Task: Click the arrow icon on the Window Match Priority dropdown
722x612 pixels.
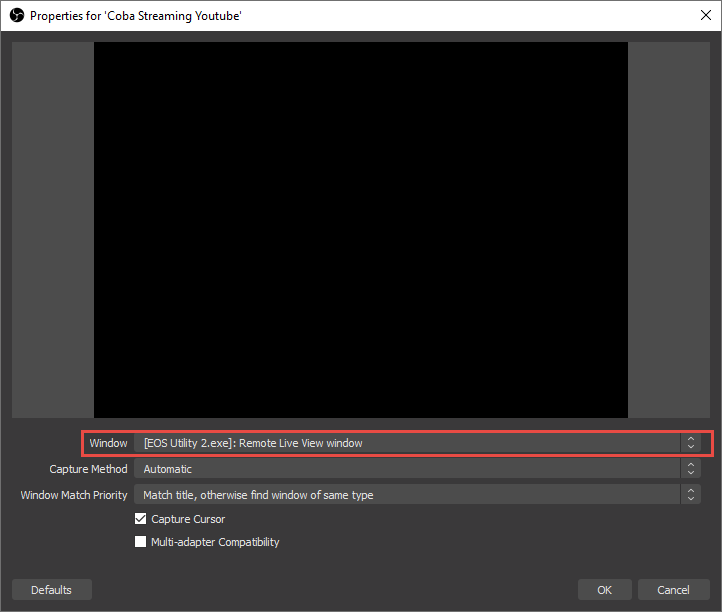Action: [690, 495]
